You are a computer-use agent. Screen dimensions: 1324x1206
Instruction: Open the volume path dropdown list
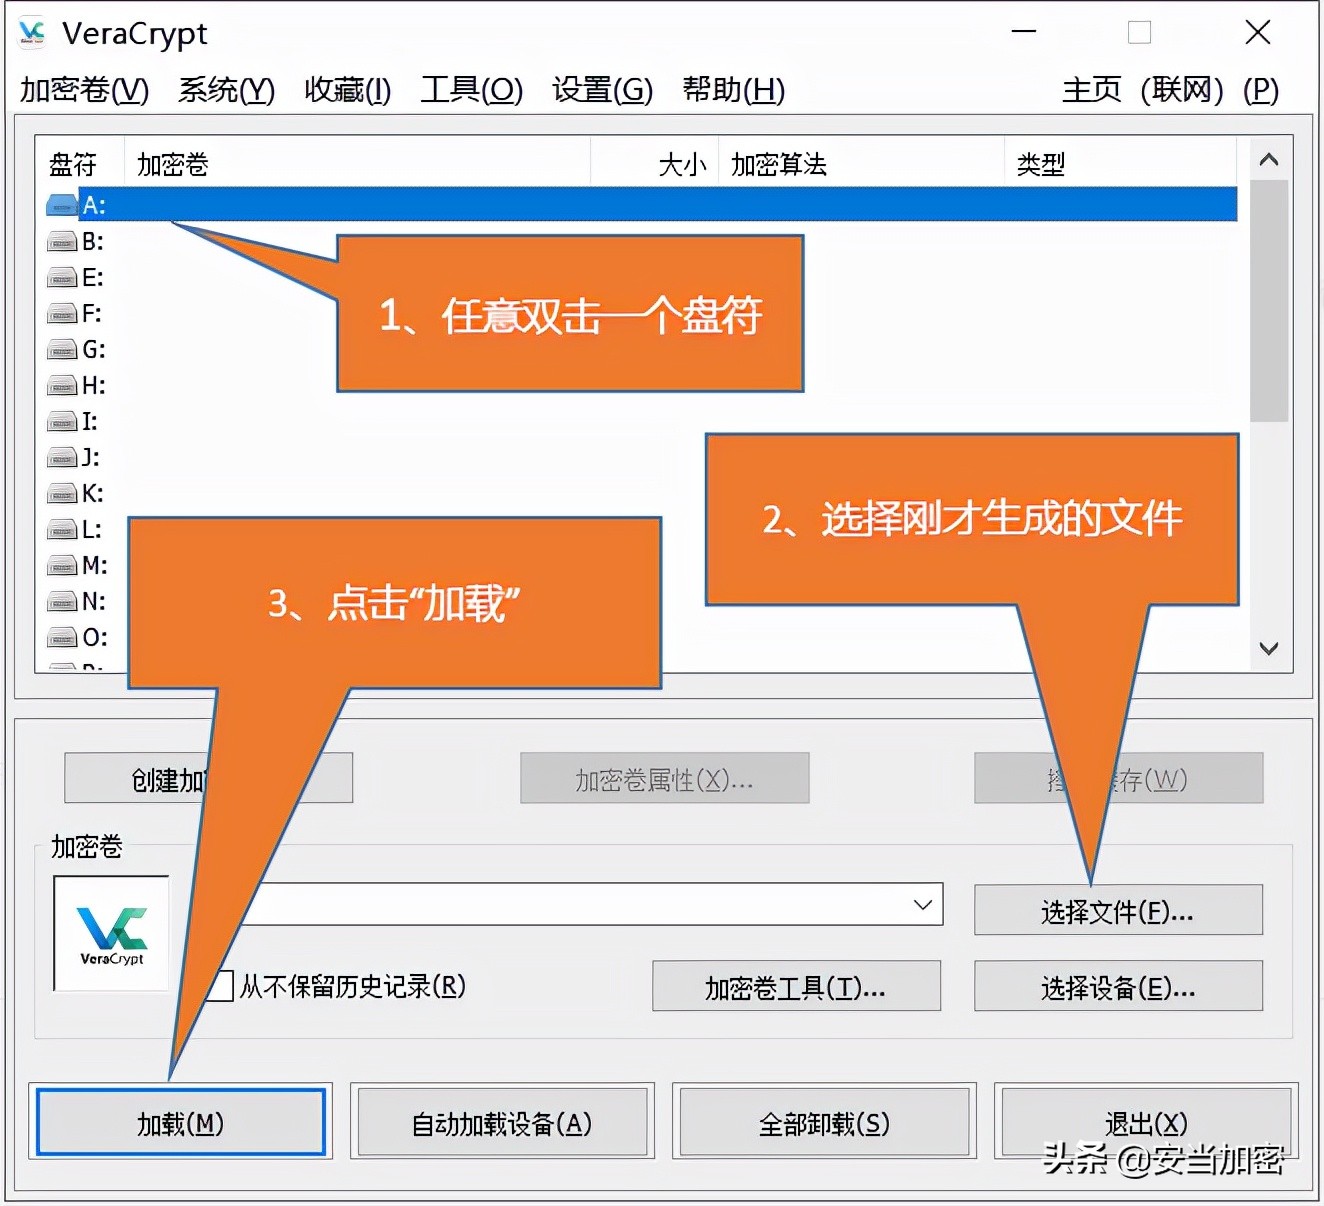922,905
